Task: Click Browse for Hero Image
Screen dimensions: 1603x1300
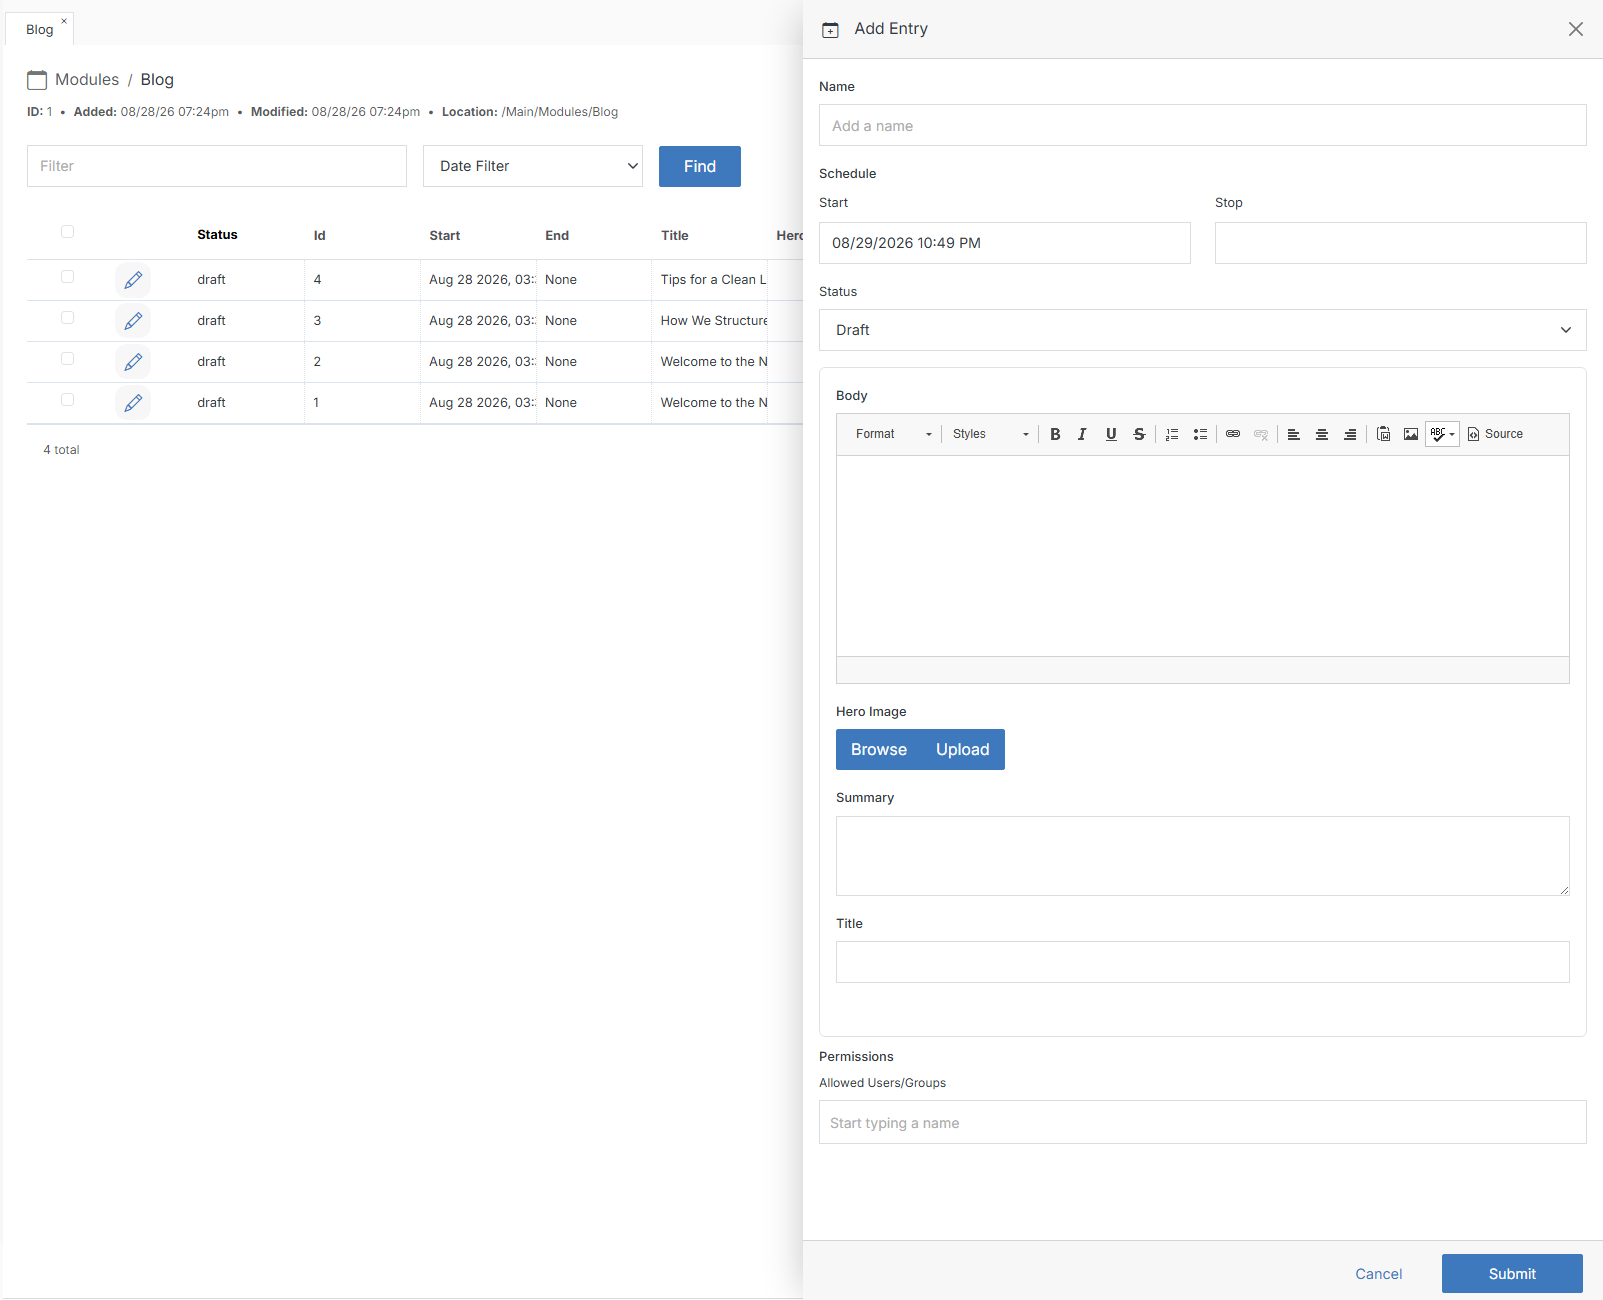Action: pos(879,750)
